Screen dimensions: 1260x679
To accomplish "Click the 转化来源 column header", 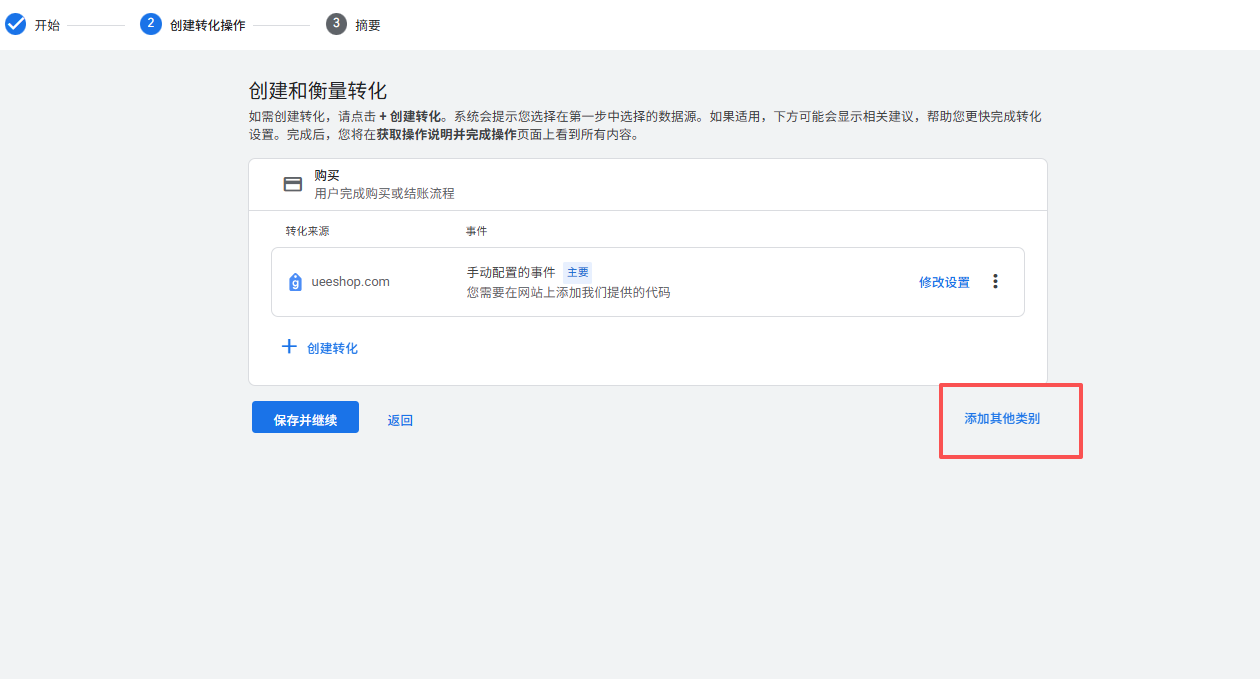I will click(x=307, y=231).
